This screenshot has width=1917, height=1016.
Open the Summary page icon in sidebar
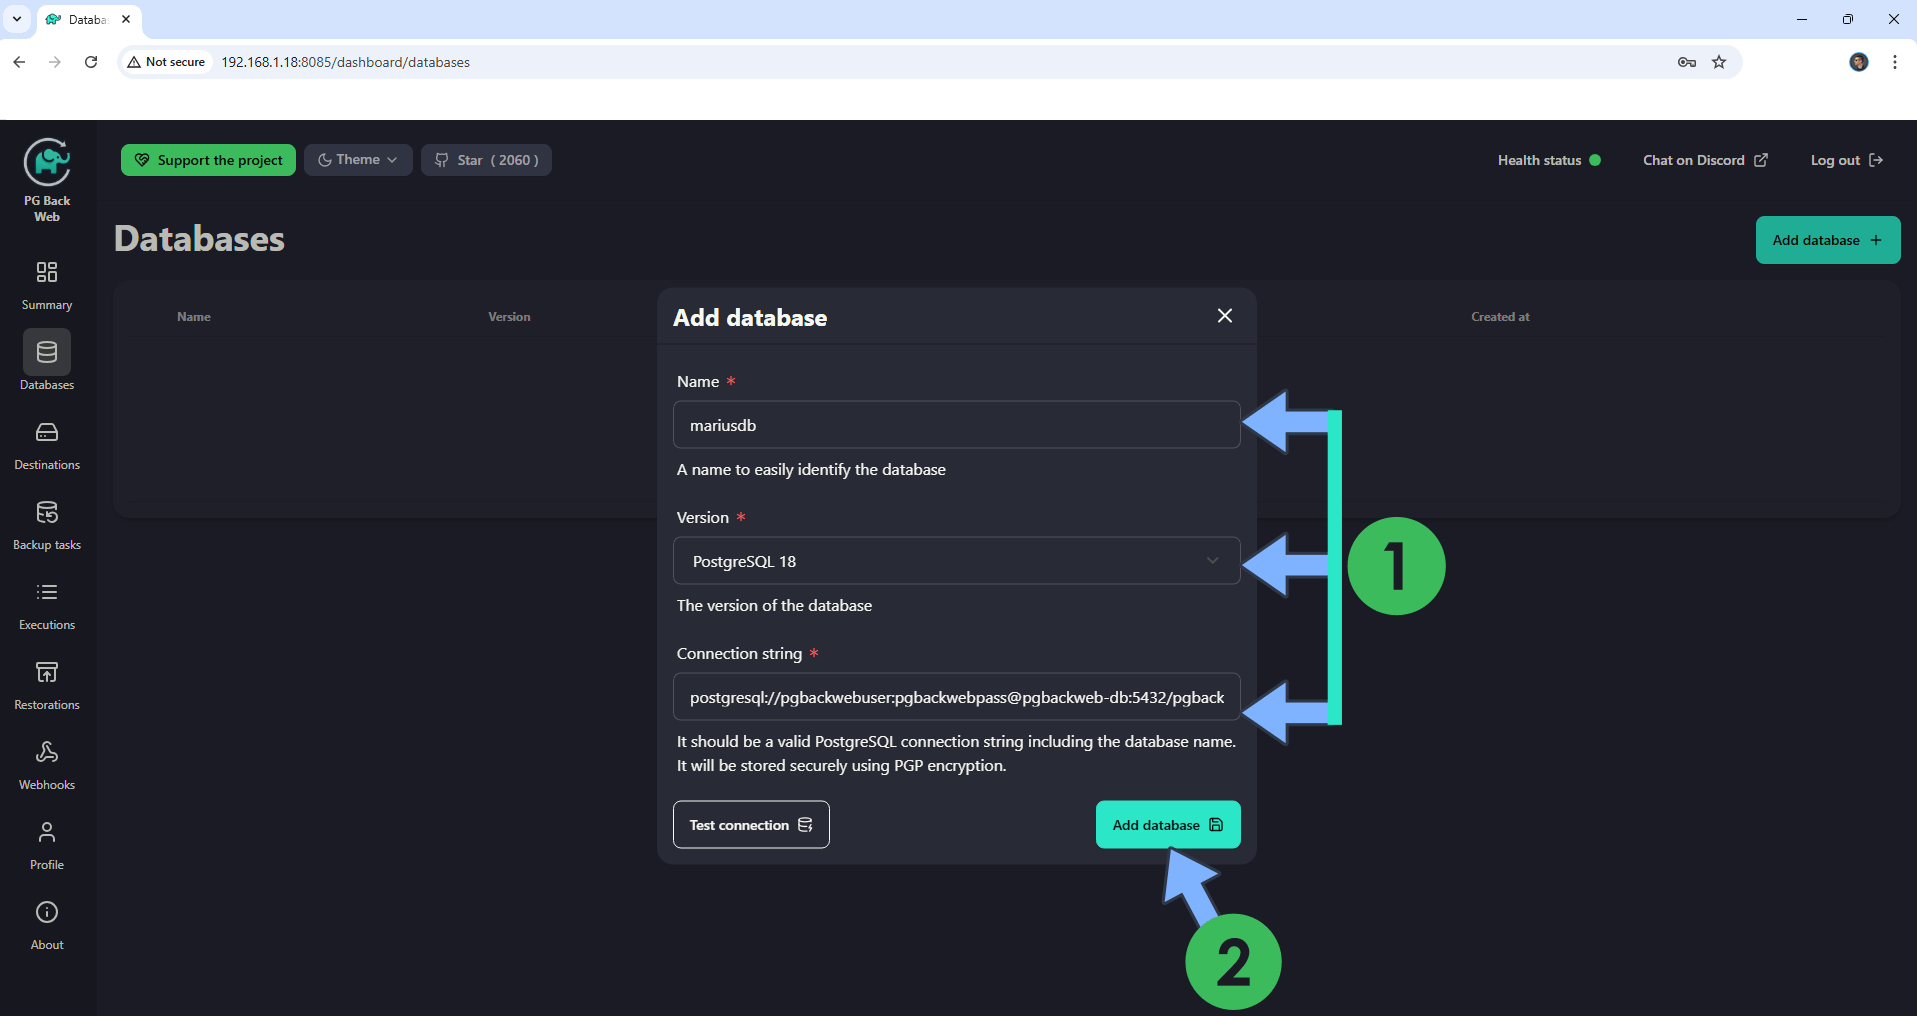47,273
